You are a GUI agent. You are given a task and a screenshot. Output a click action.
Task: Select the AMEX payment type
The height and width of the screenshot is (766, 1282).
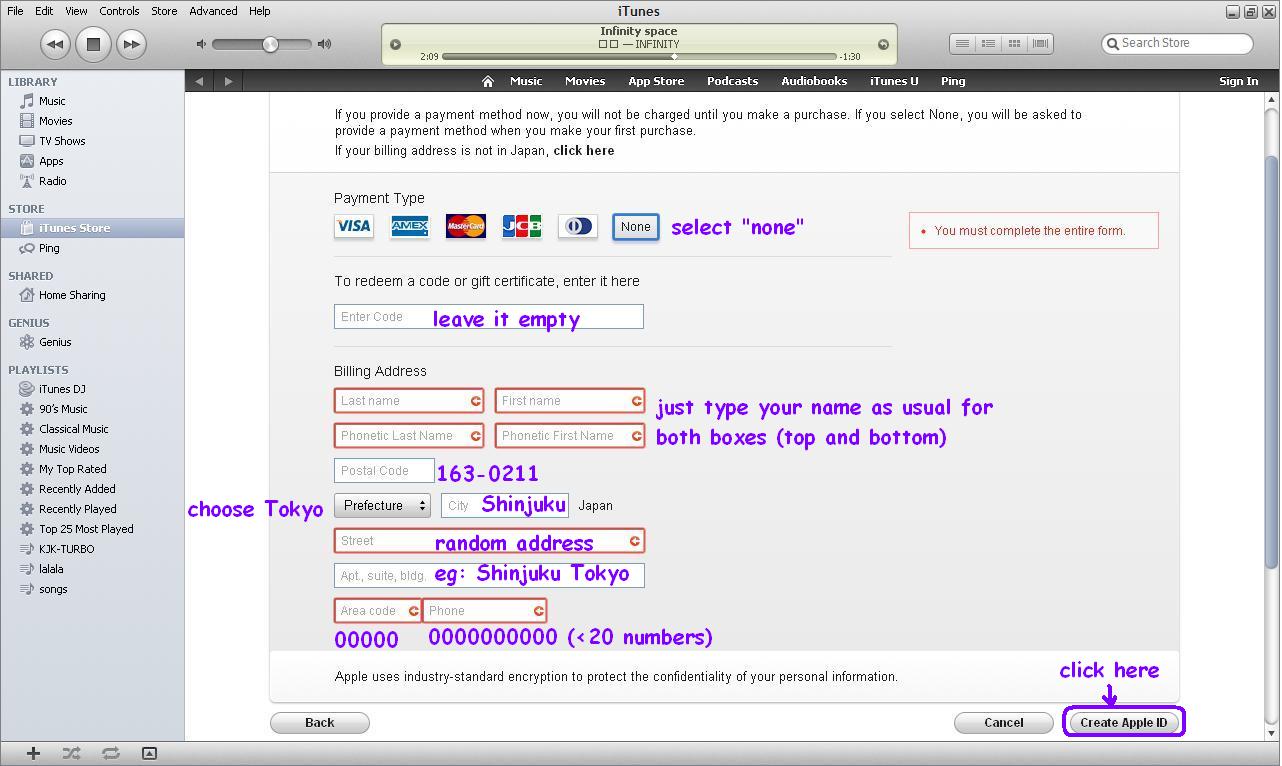point(410,227)
